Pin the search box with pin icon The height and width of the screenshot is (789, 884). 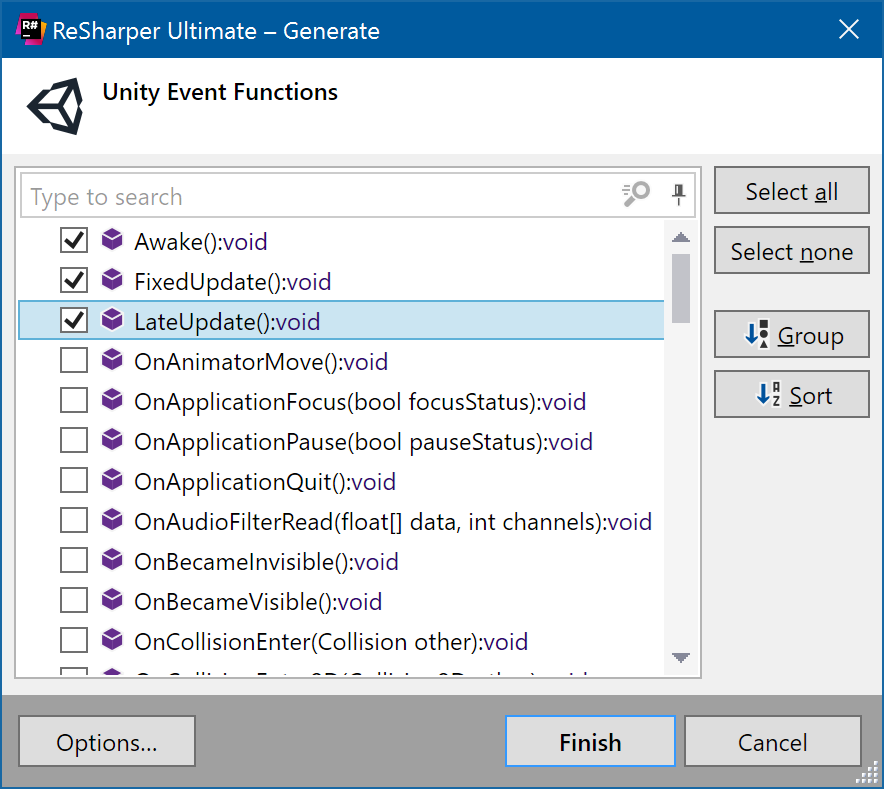pyautogui.click(x=679, y=195)
